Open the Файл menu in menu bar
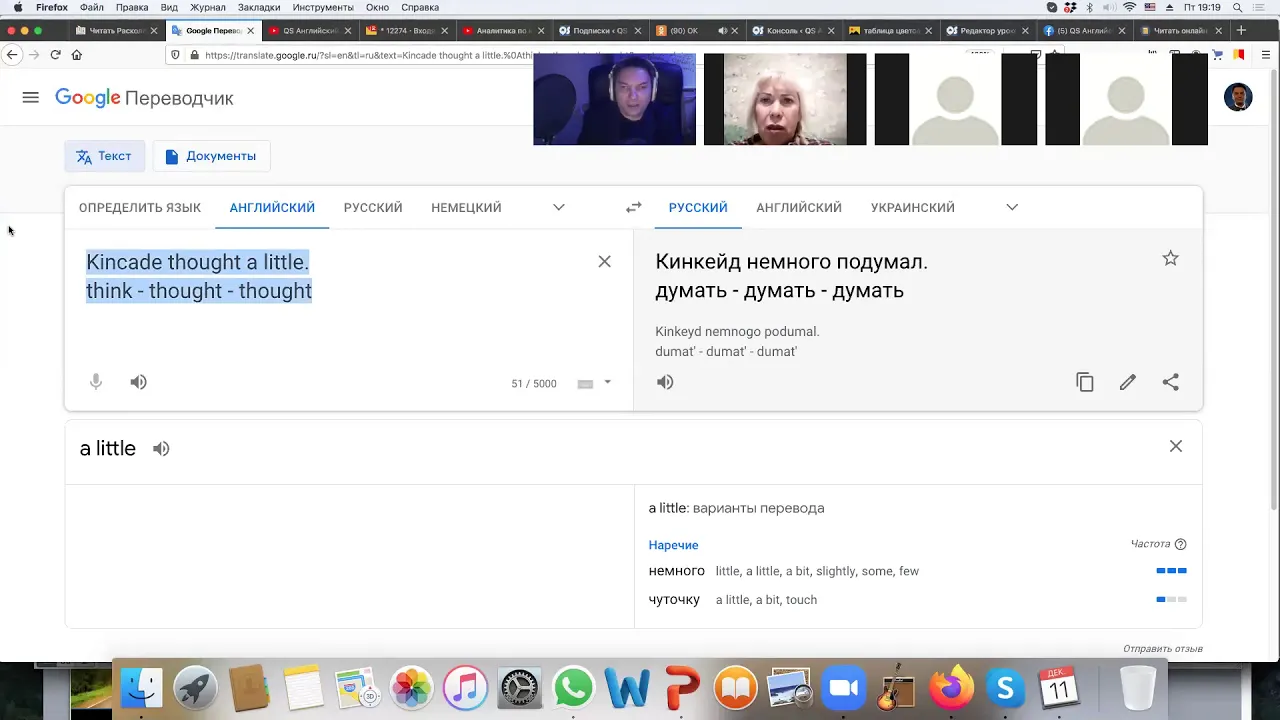Image resolution: width=1280 pixels, height=720 pixels. pos(92,7)
